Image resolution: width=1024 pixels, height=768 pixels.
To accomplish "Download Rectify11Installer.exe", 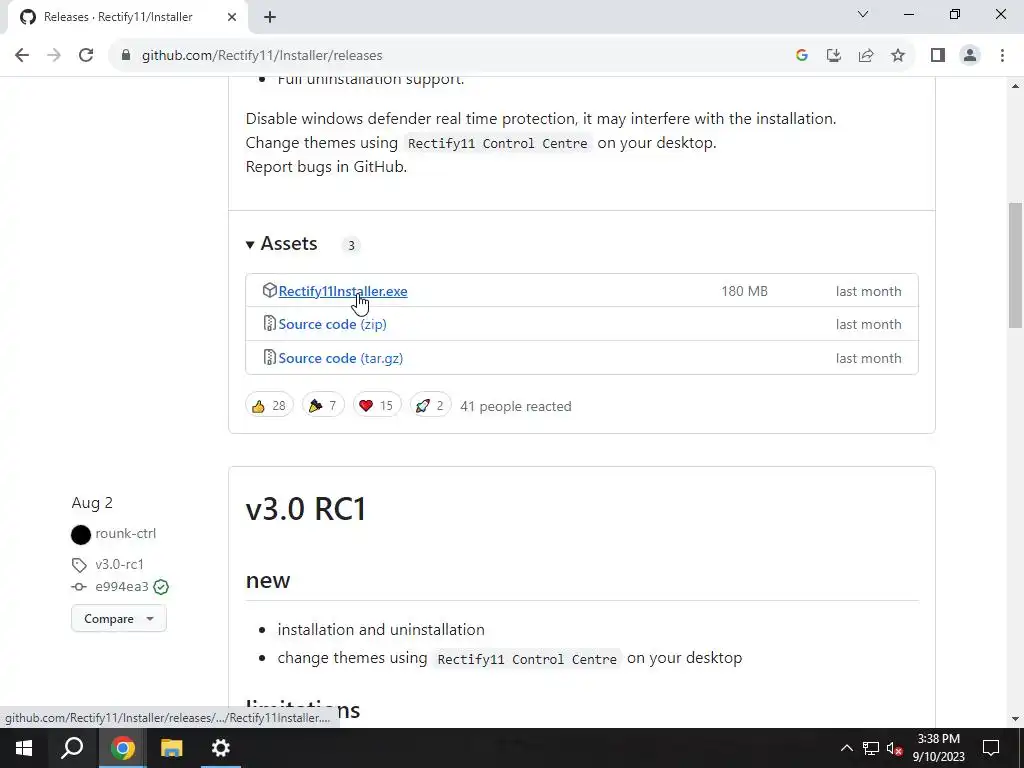I will 343,291.
